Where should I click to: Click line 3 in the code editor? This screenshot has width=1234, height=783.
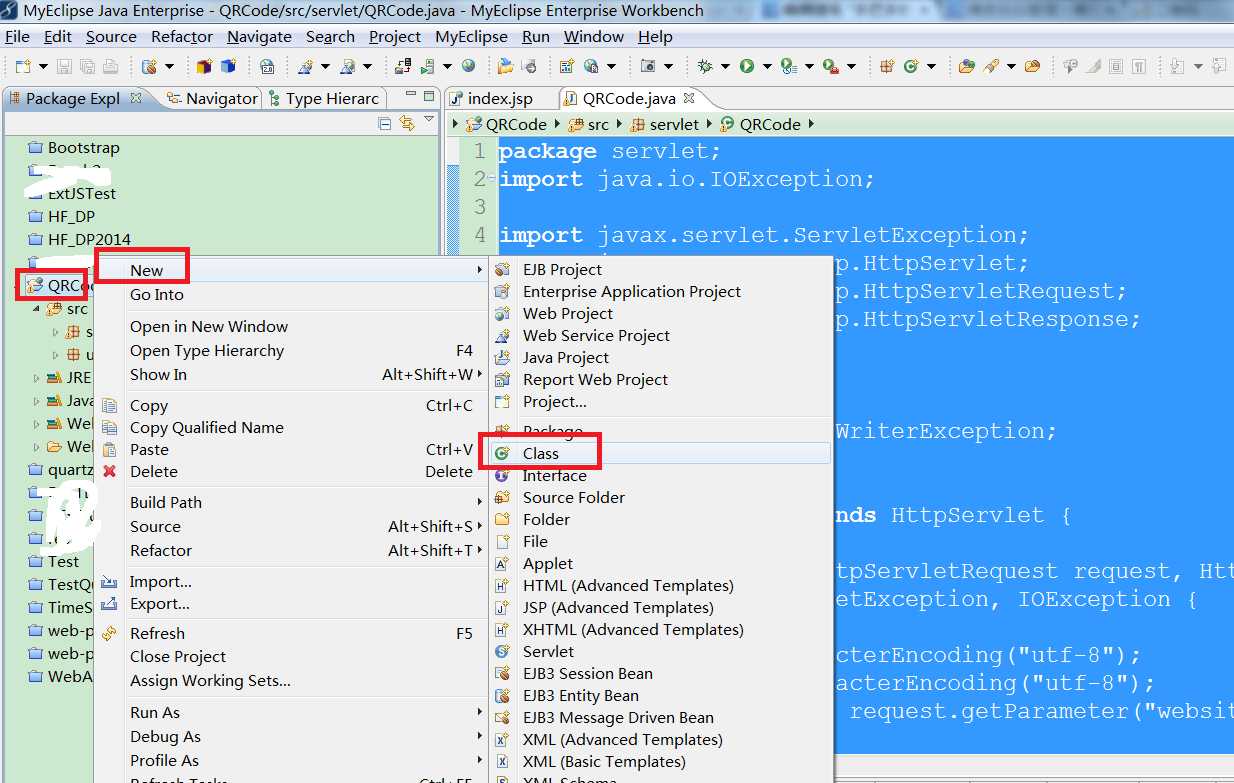866,207
